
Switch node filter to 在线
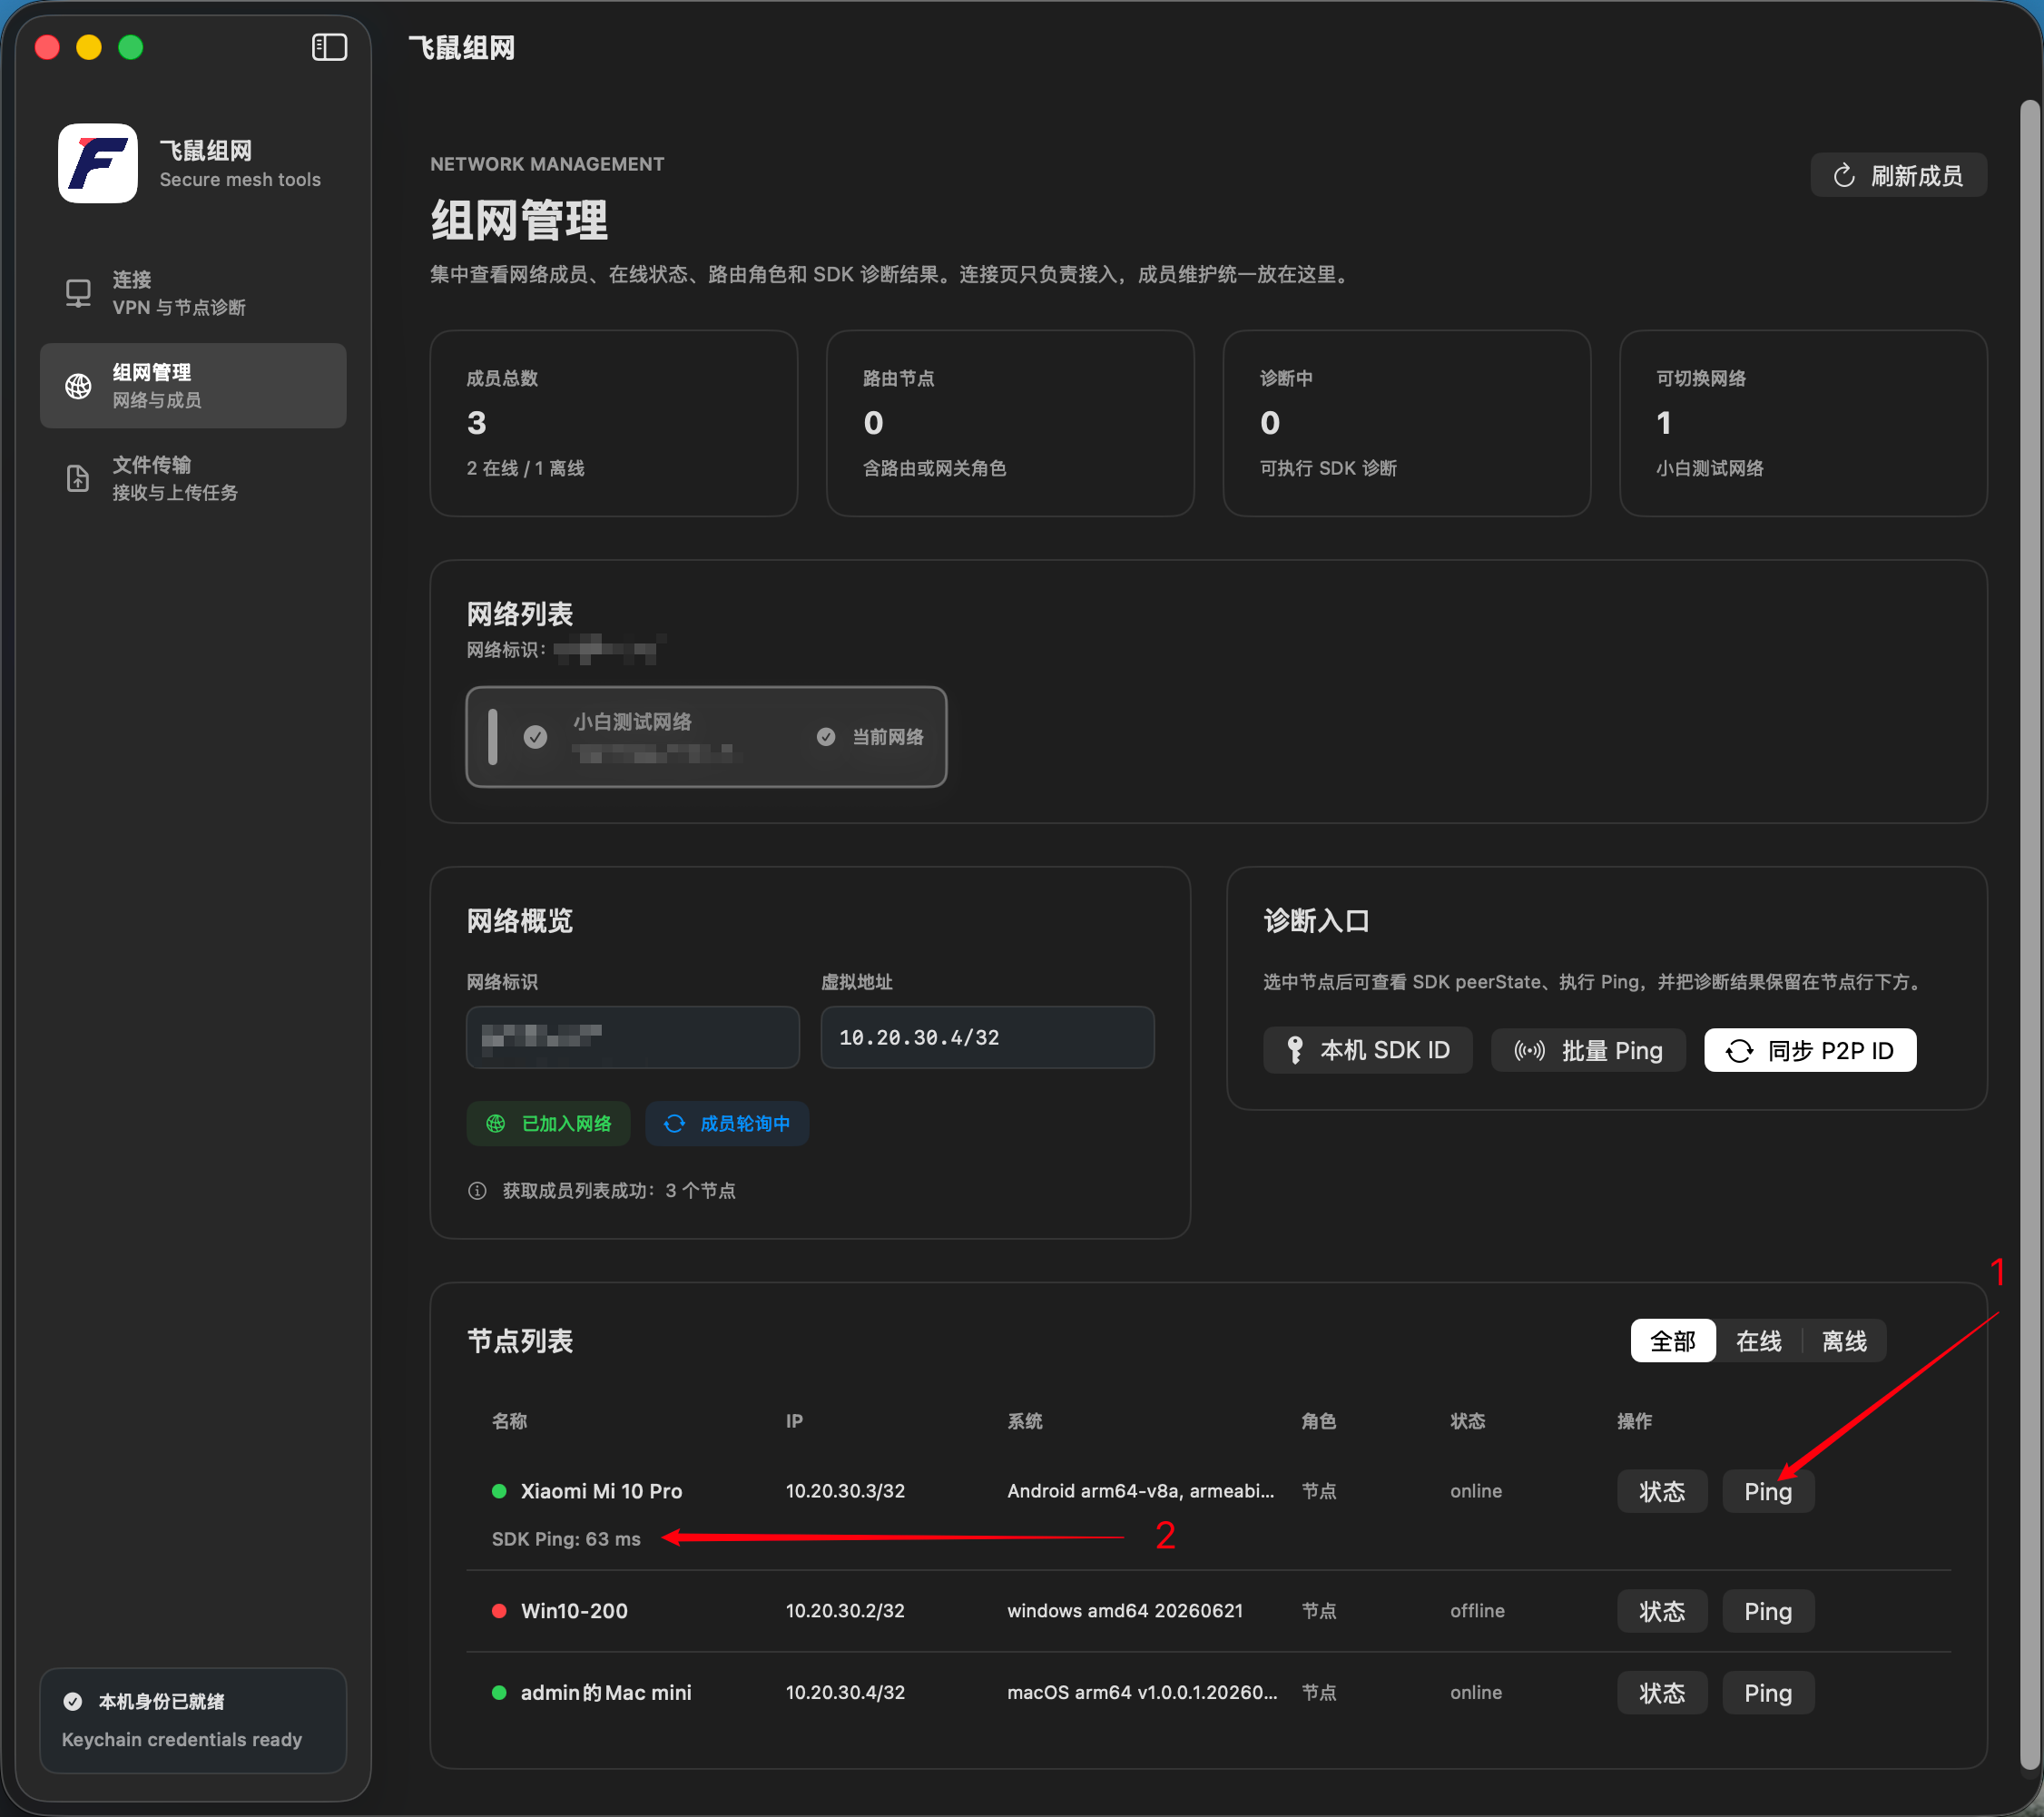[x=1758, y=1341]
